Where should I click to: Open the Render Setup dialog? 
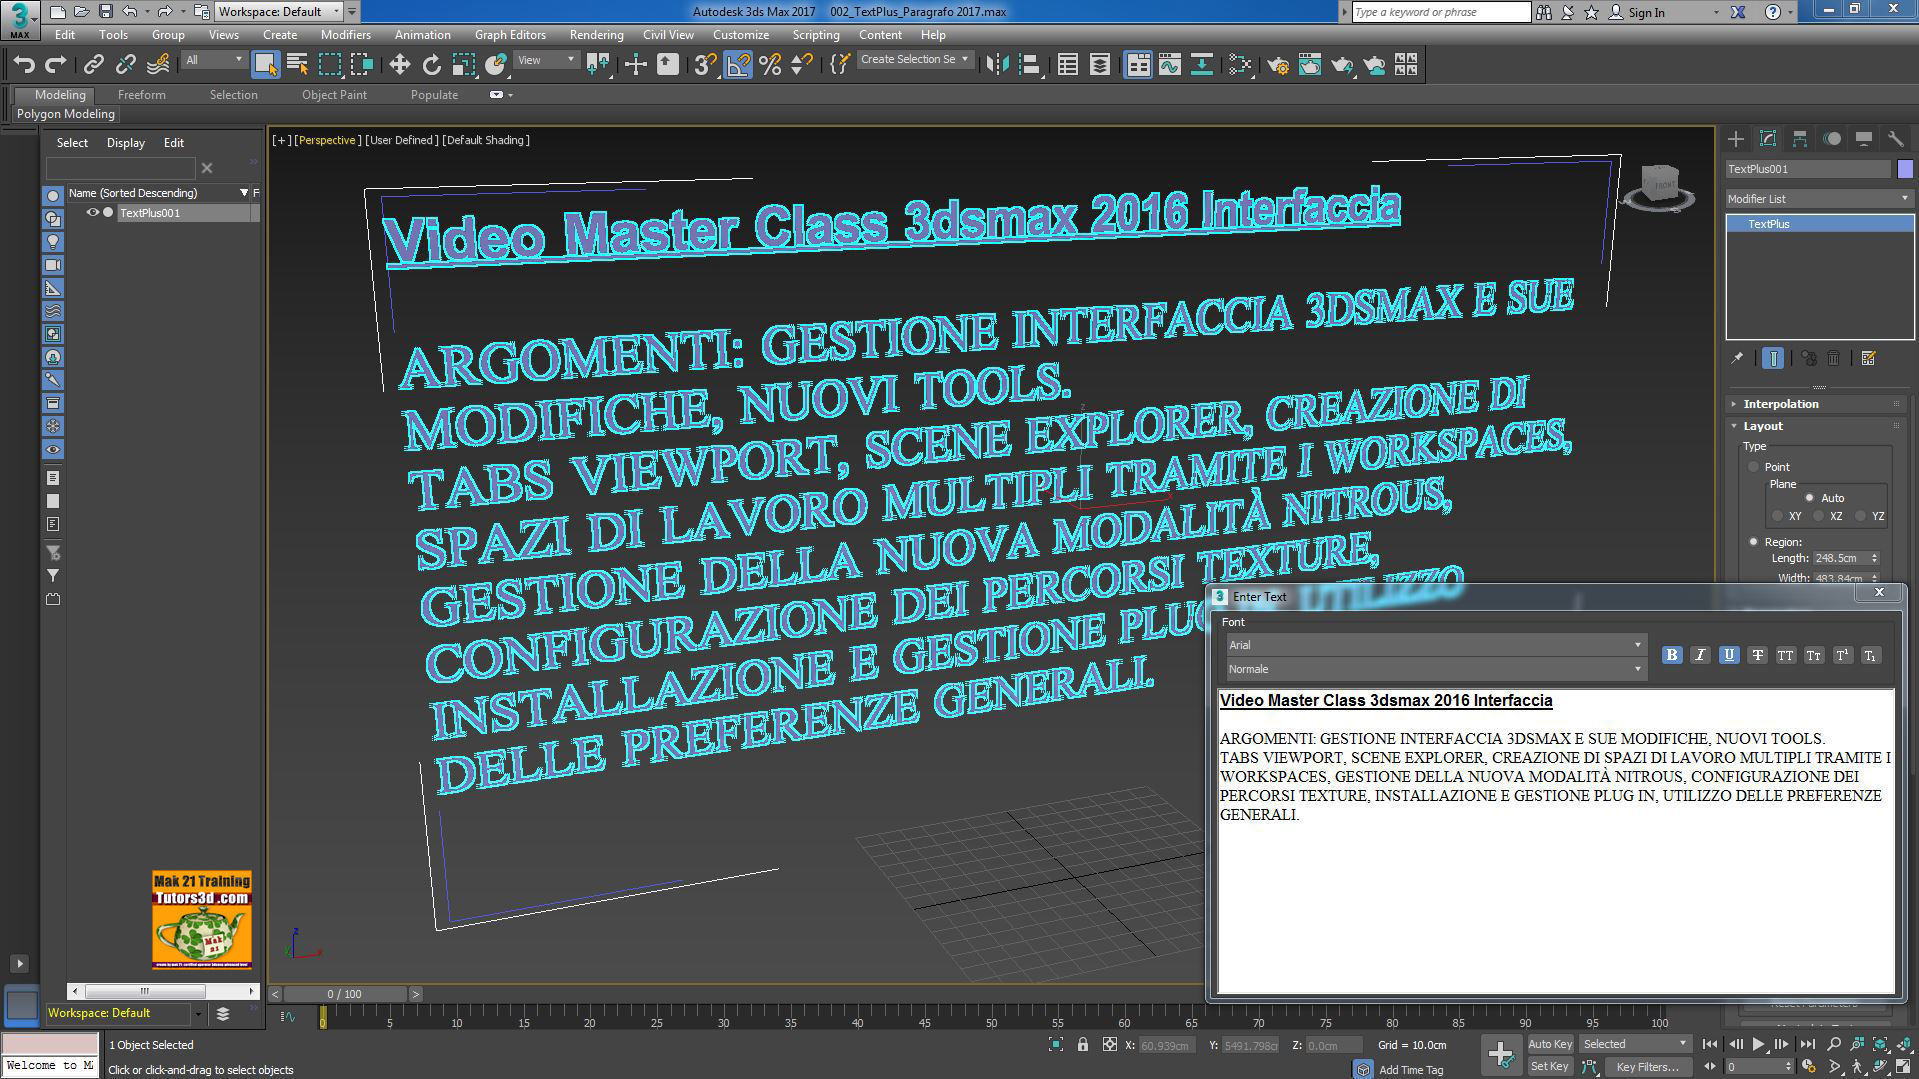coord(1278,65)
